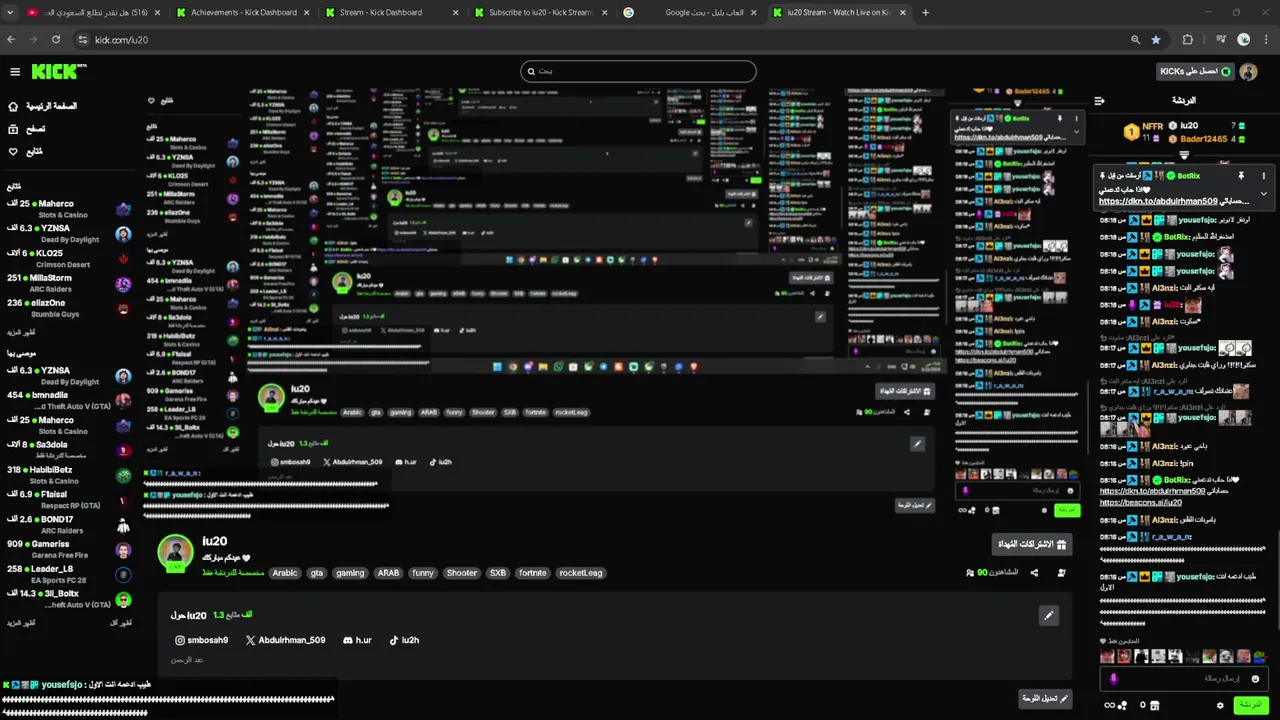Collapse the chat panel with the arrow icon
Image resolution: width=1280 pixels, height=720 pixels.
point(1099,101)
